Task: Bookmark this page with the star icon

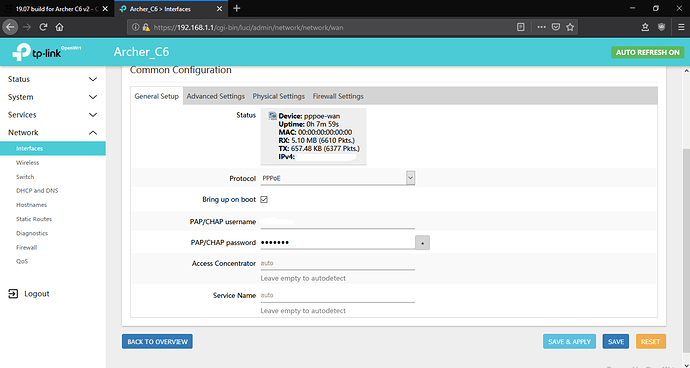Action: click(570, 27)
